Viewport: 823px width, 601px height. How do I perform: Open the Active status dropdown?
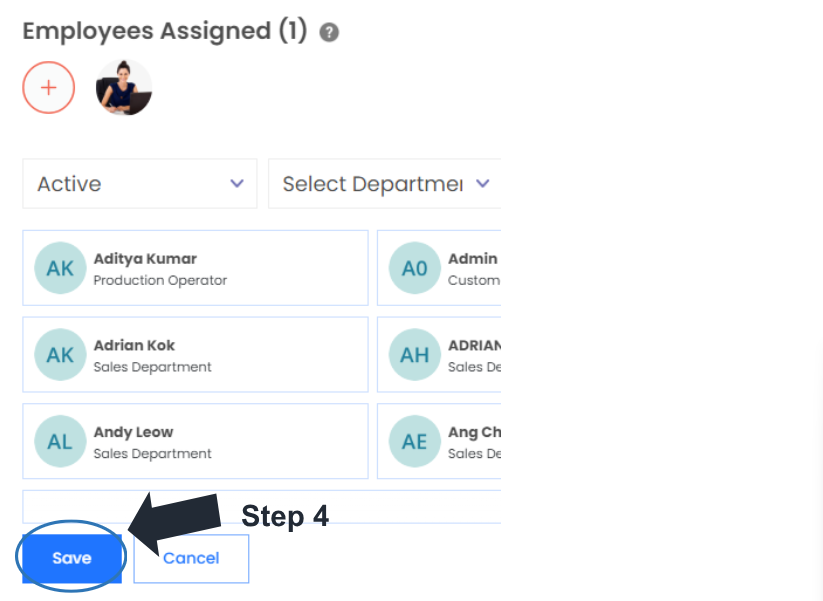click(x=139, y=184)
